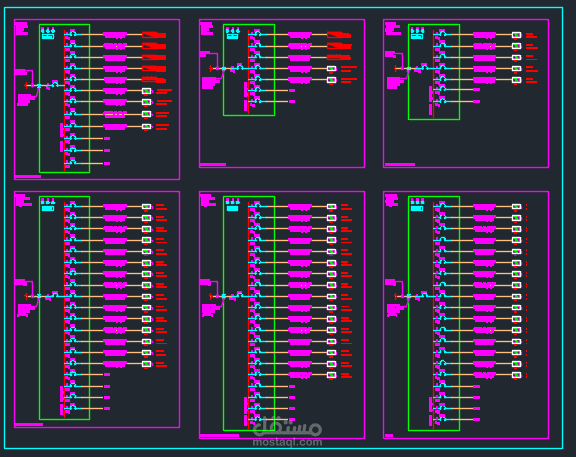Click the last spare circuit stub in top-left panel
The width and height of the screenshot is (576, 457).
87,163
